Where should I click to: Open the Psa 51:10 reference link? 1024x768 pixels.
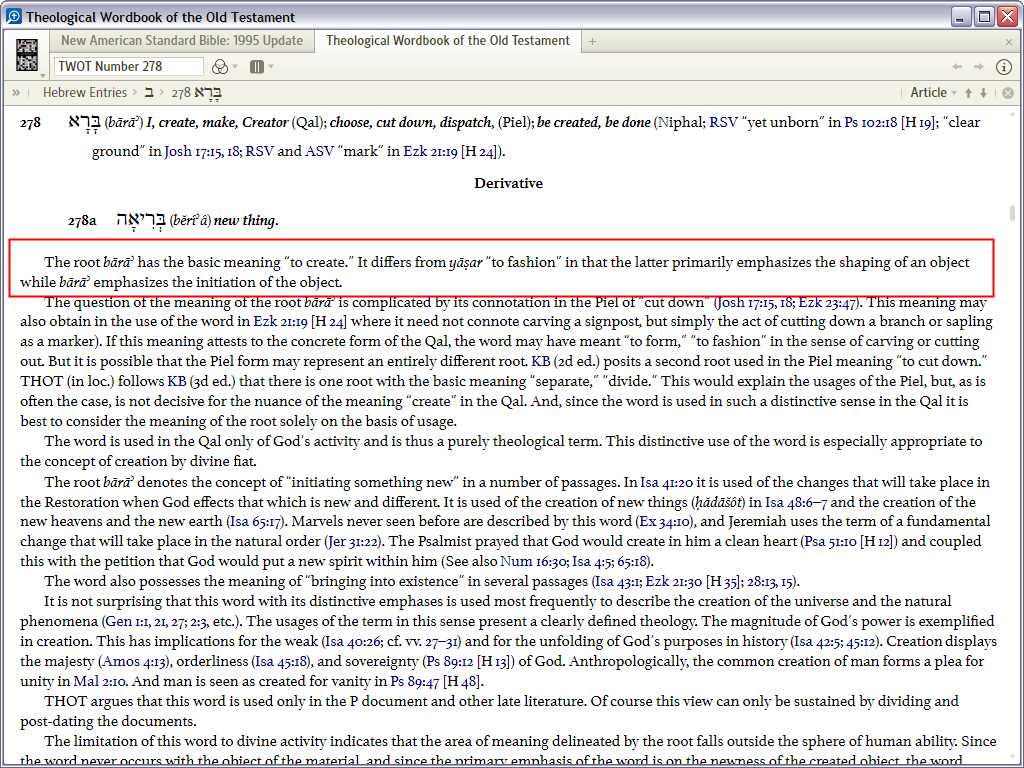tap(830, 541)
